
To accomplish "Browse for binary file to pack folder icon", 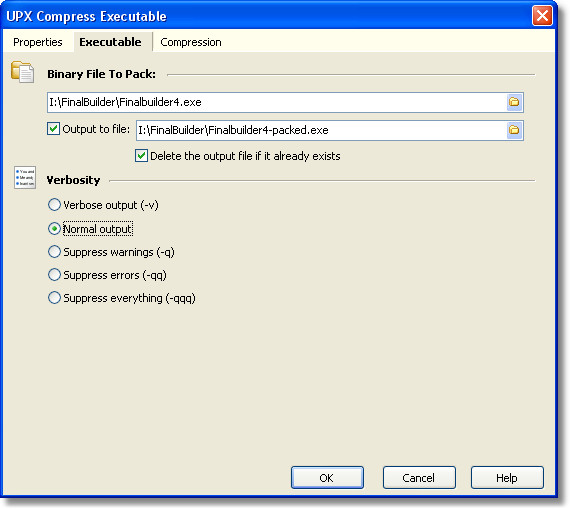I will click(514, 102).
